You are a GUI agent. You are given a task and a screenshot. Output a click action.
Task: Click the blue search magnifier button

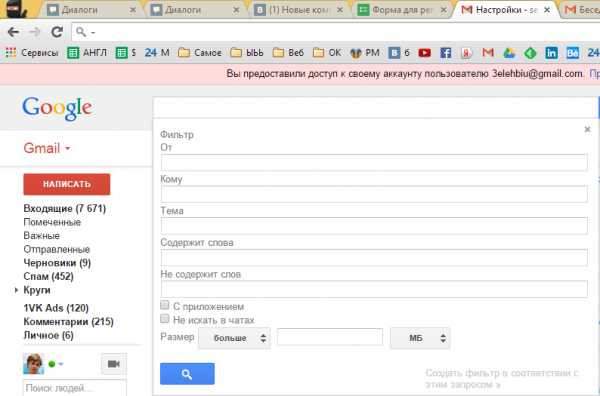point(187,374)
